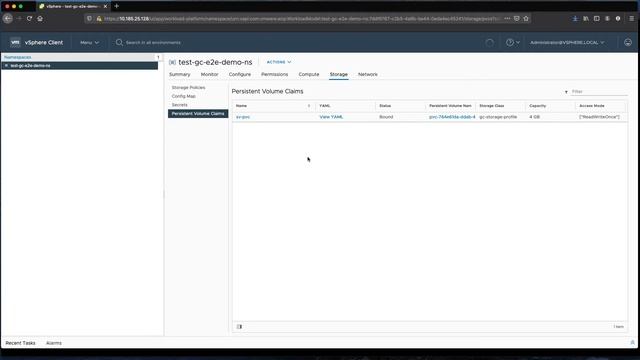The width and height of the screenshot is (640, 360).
Task: Switch to the Monitor tab
Action: pyautogui.click(x=209, y=74)
